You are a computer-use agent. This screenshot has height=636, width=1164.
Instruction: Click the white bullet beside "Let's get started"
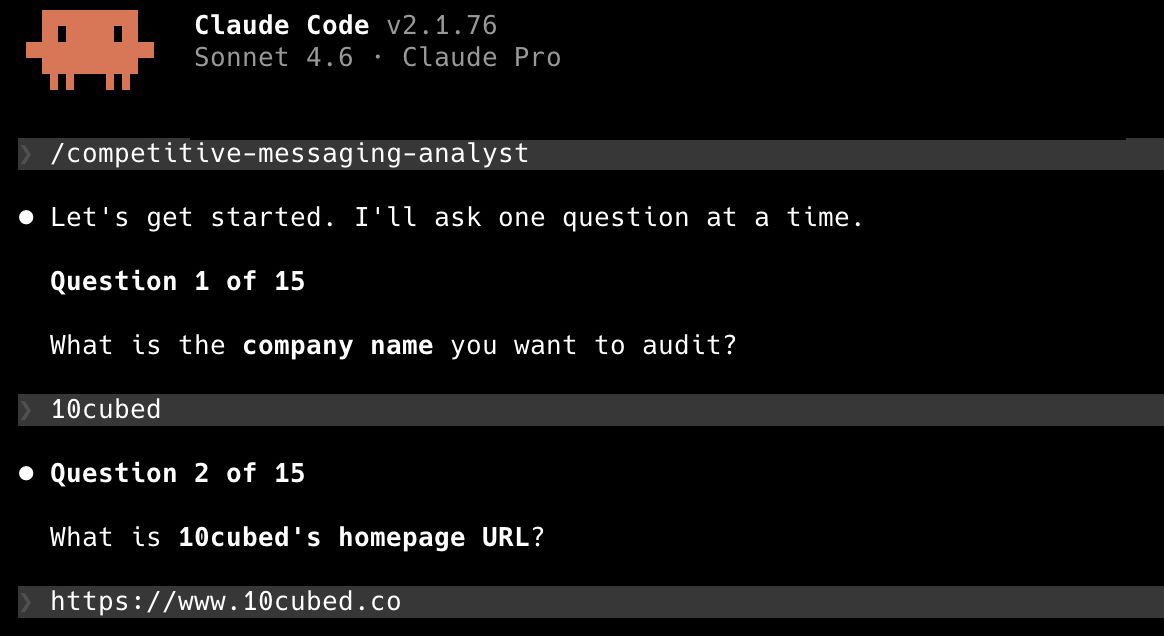28,218
